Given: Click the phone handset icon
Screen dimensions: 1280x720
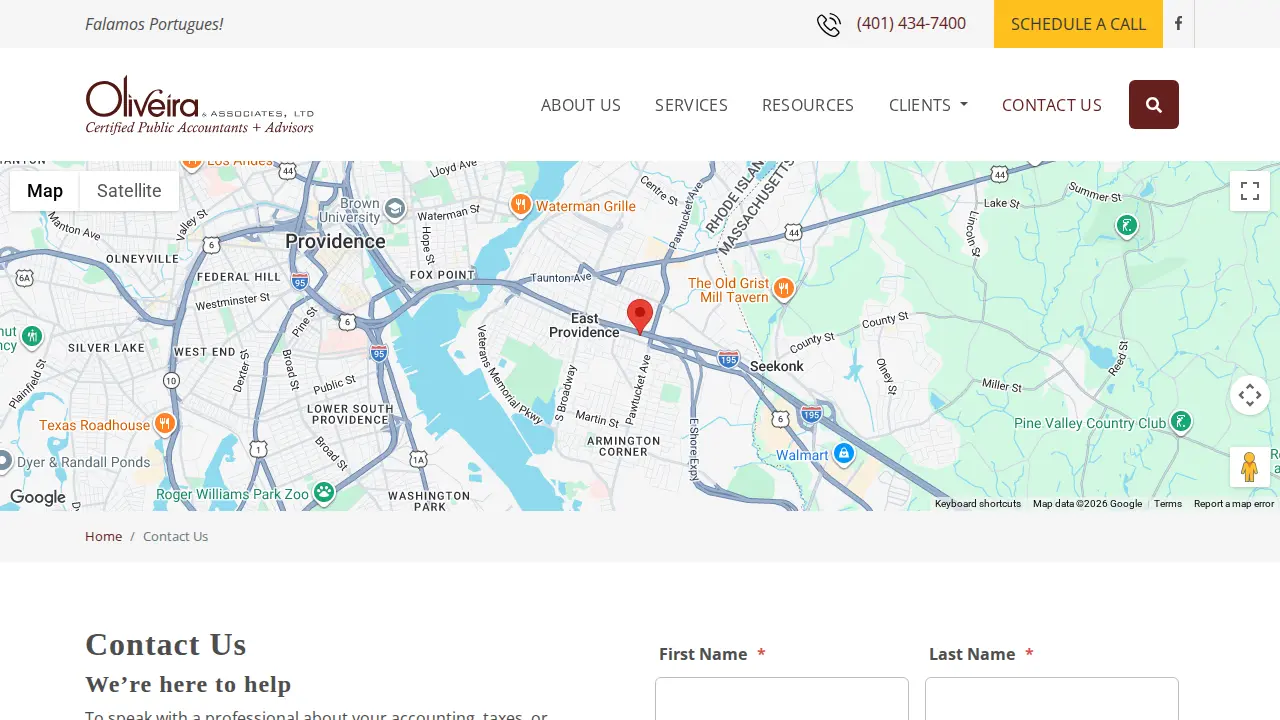Looking at the screenshot, I should click(x=829, y=25).
